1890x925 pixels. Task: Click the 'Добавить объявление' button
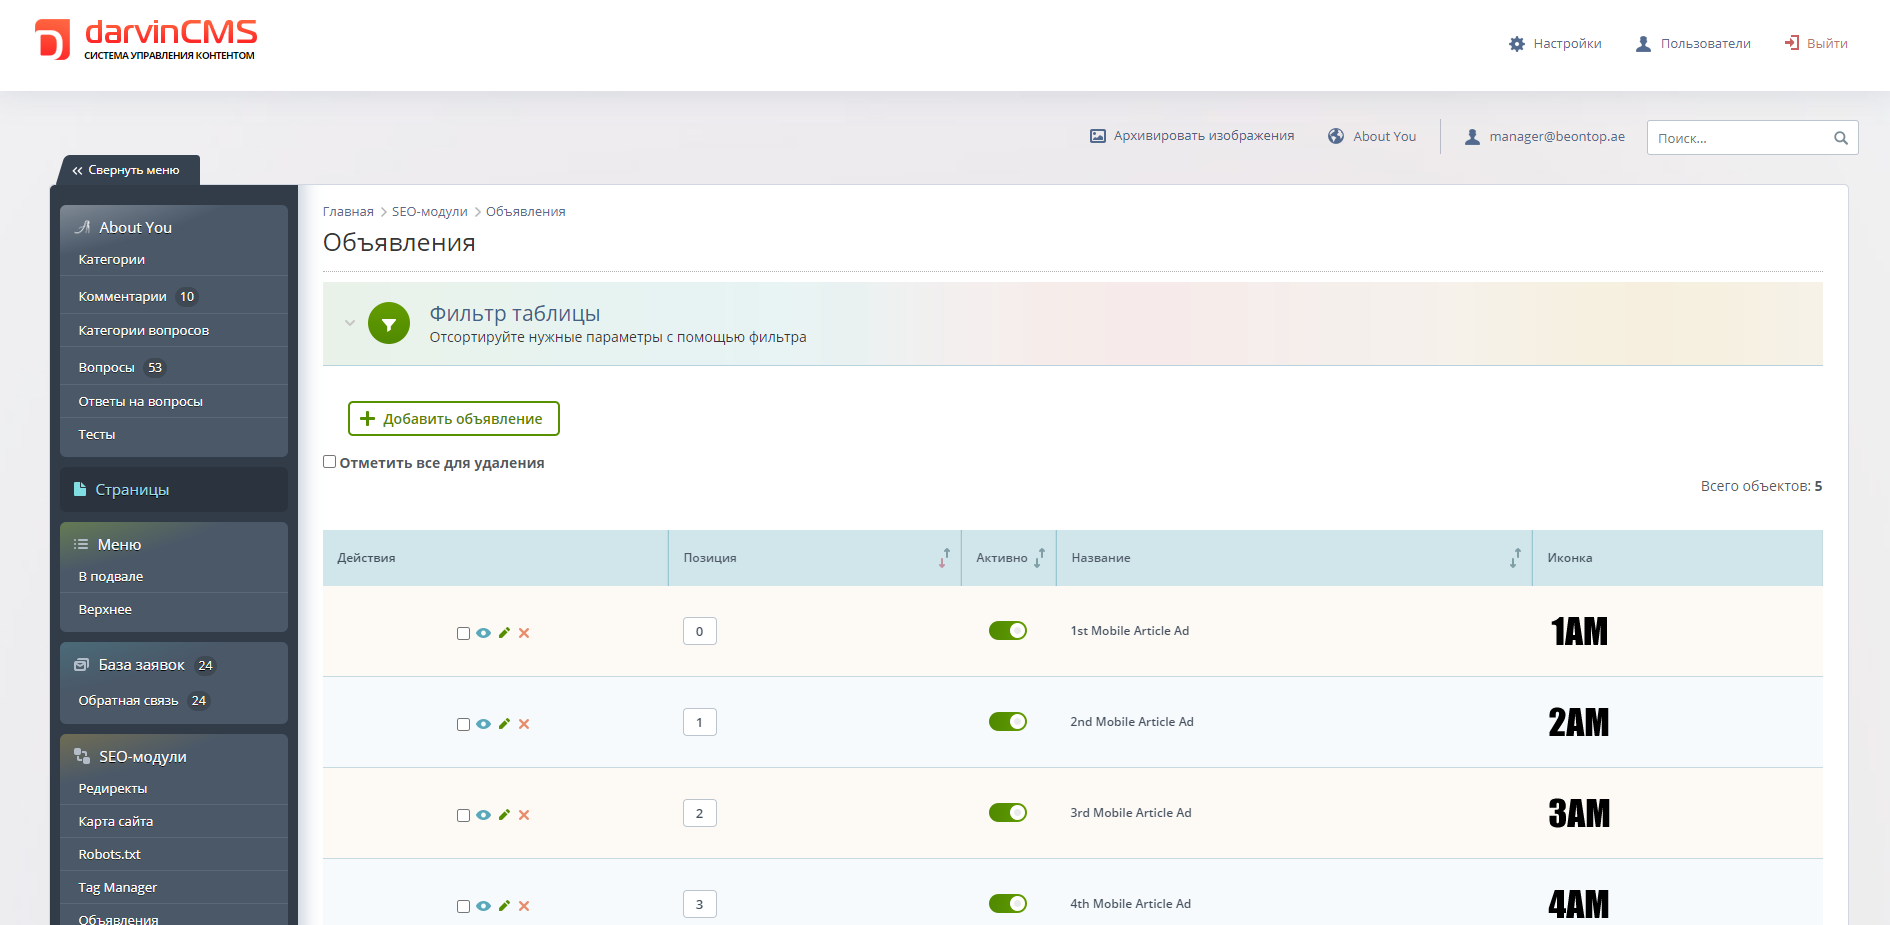pyautogui.click(x=453, y=419)
